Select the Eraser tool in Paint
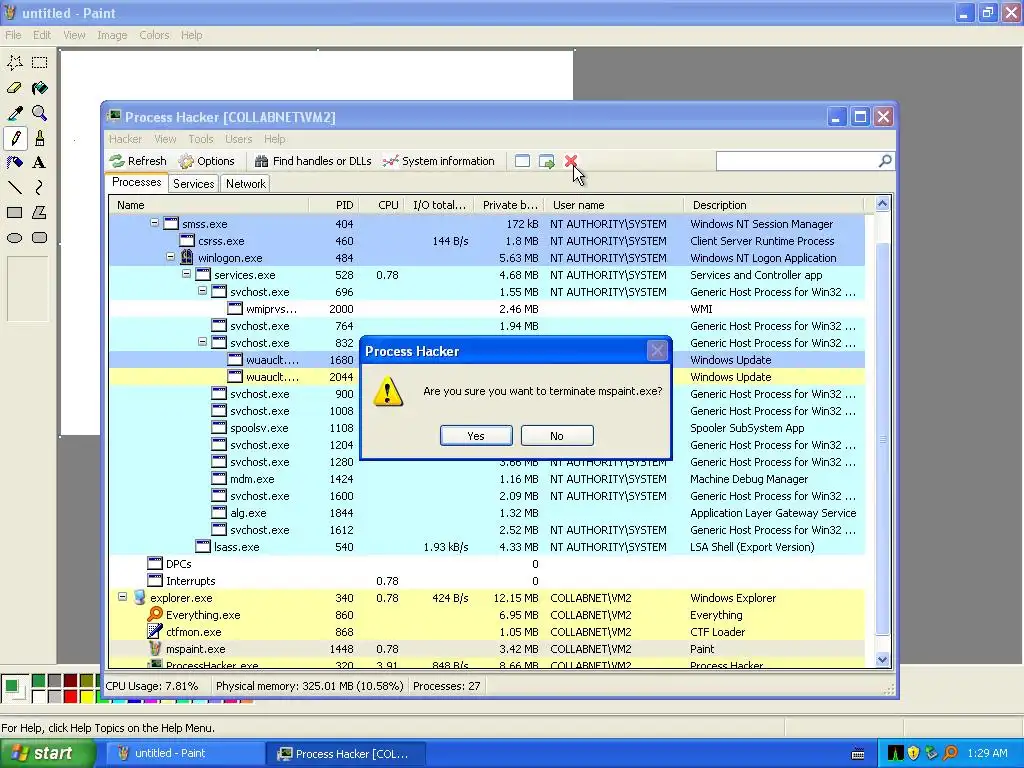This screenshot has height=768, width=1024. click(x=15, y=88)
